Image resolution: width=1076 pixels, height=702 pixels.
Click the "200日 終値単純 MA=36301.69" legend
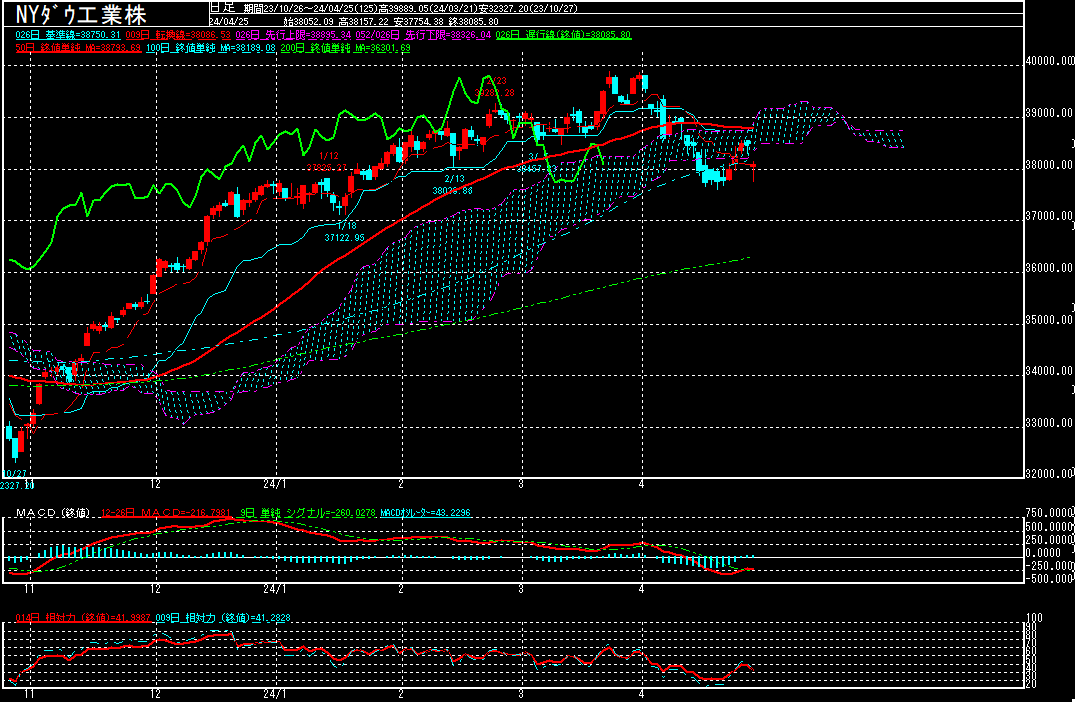[345, 48]
